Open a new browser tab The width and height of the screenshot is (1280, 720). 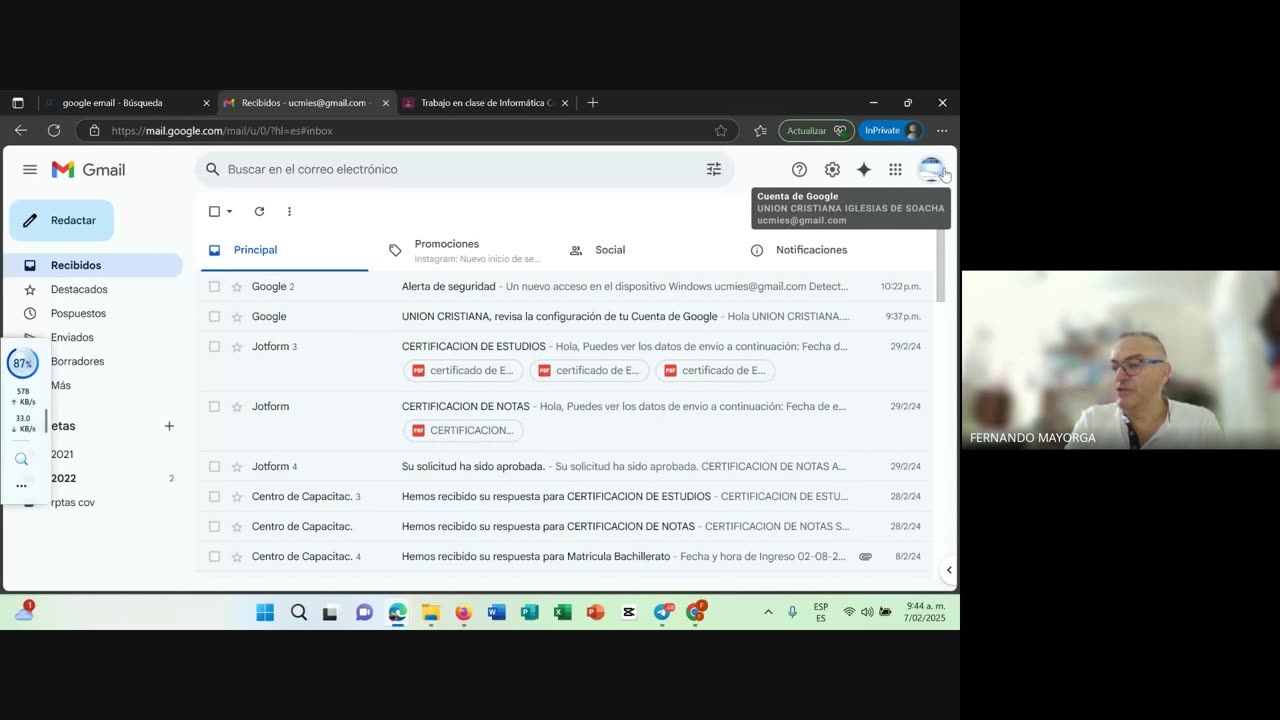point(593,103)
